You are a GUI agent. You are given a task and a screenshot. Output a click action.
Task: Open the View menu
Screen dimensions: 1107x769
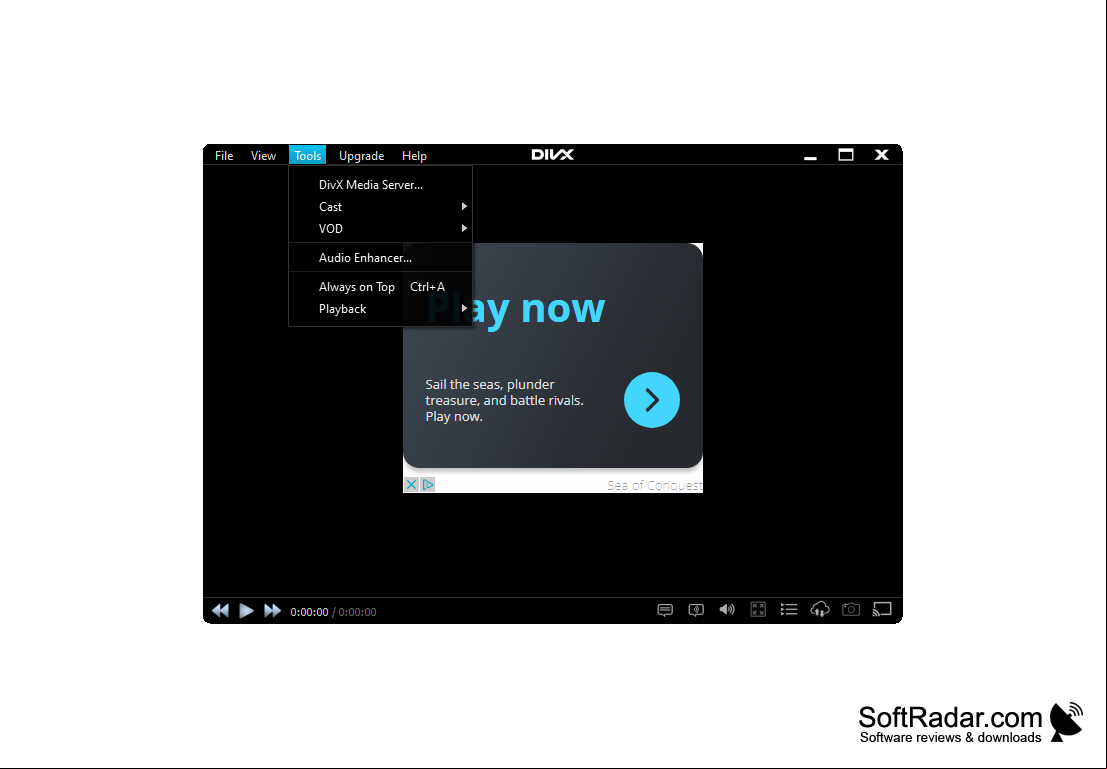pyautogui.click(x=263, y=155)
